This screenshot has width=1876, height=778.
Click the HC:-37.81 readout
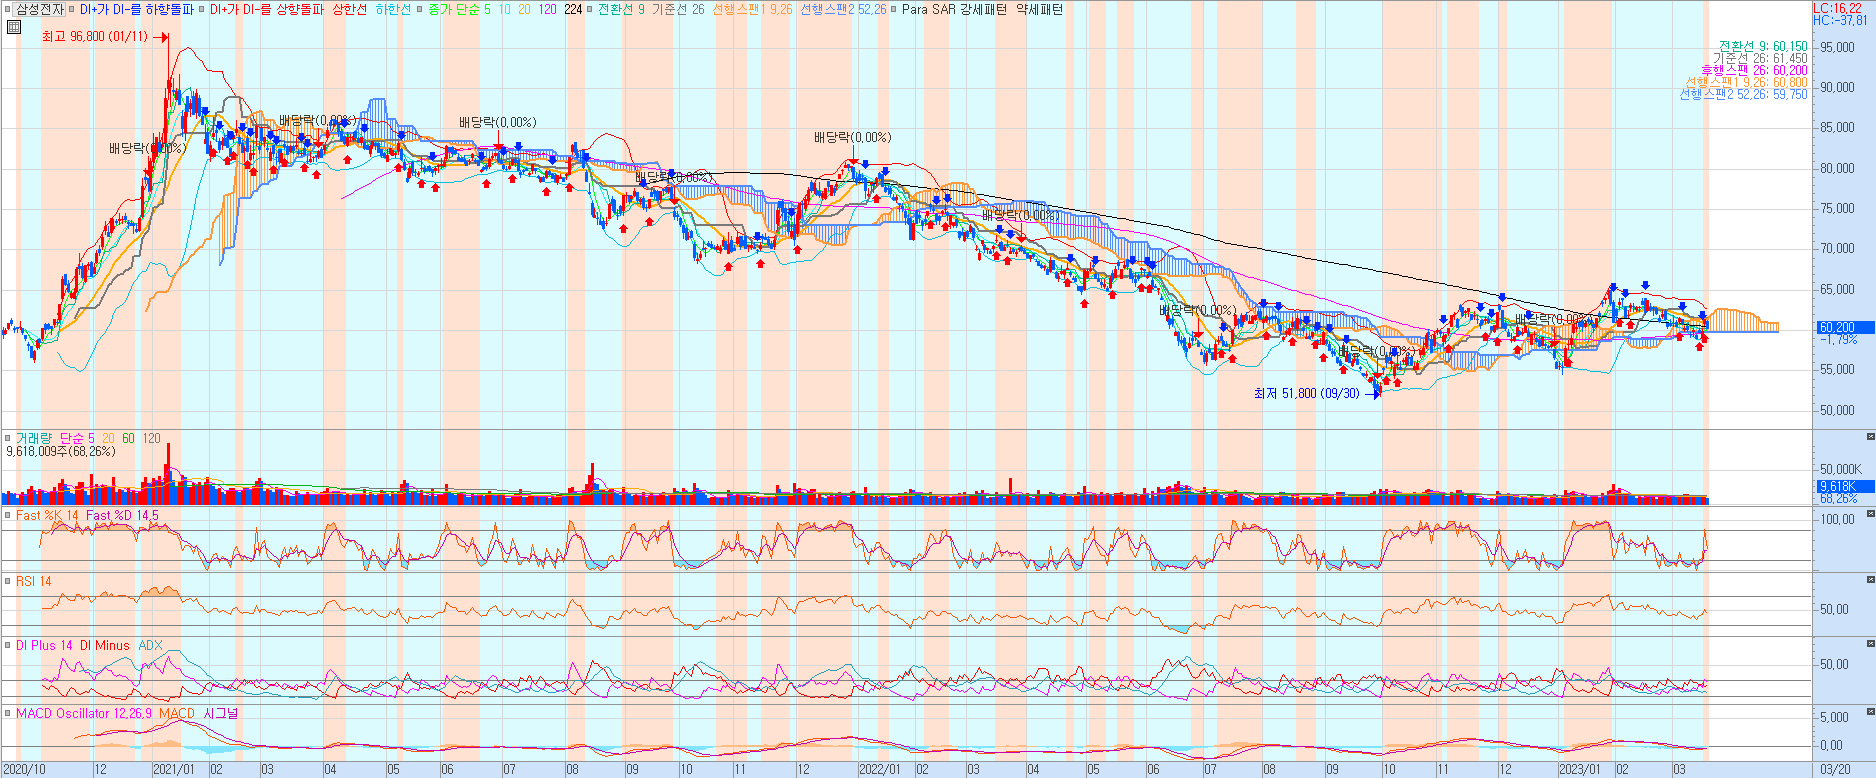click(1840, 20)
